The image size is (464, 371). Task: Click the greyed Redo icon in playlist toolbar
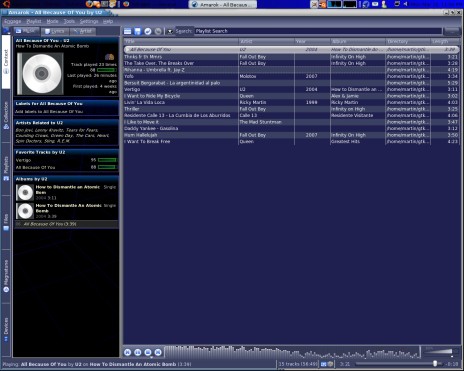pos(158,31)
